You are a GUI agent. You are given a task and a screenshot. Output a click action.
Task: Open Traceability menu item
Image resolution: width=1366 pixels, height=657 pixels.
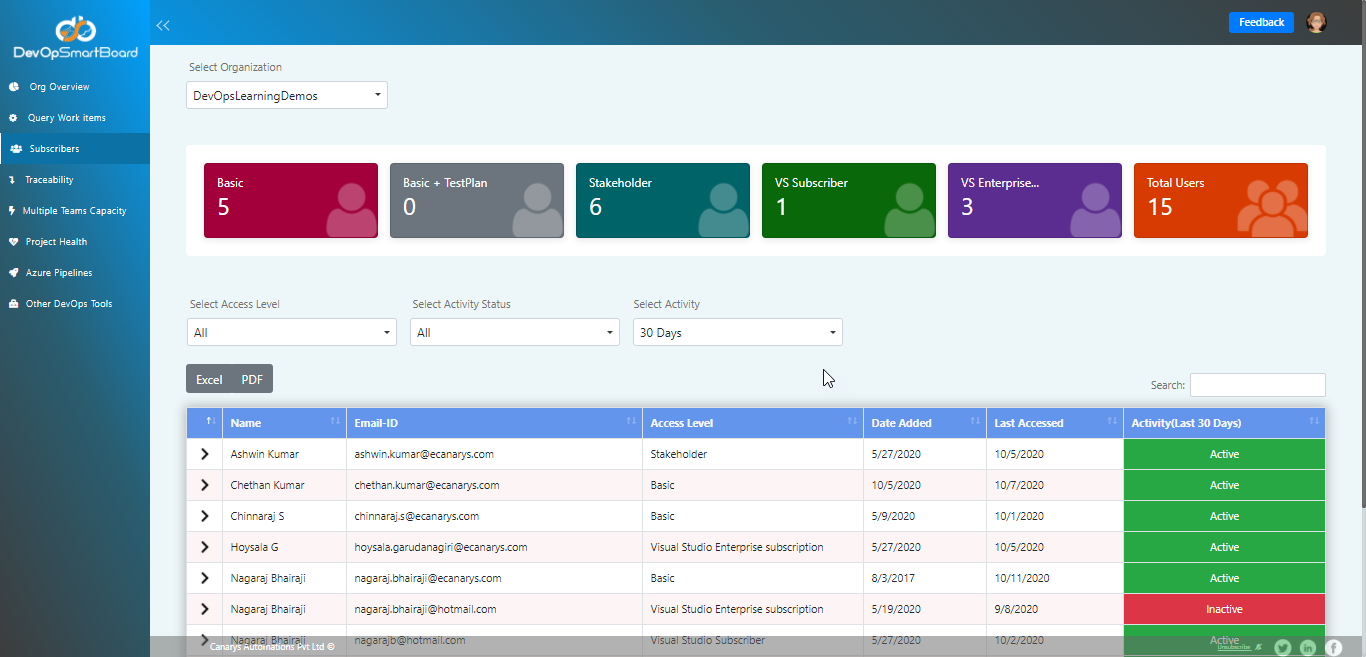(x=75, y=180)
